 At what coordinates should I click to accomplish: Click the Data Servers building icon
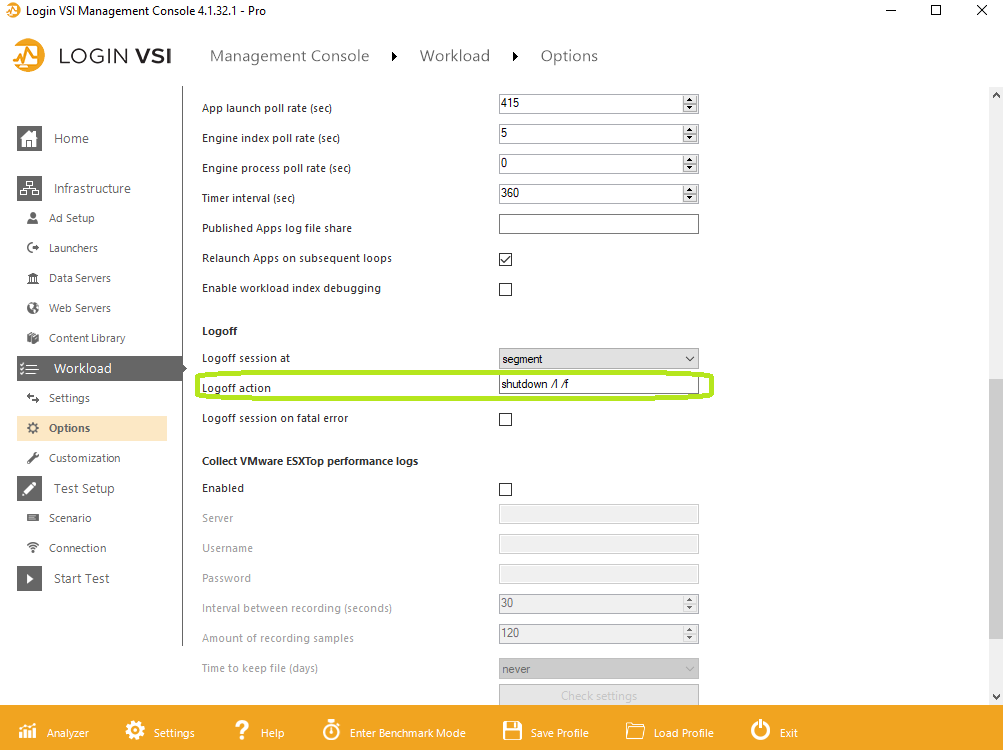(33, 278)
